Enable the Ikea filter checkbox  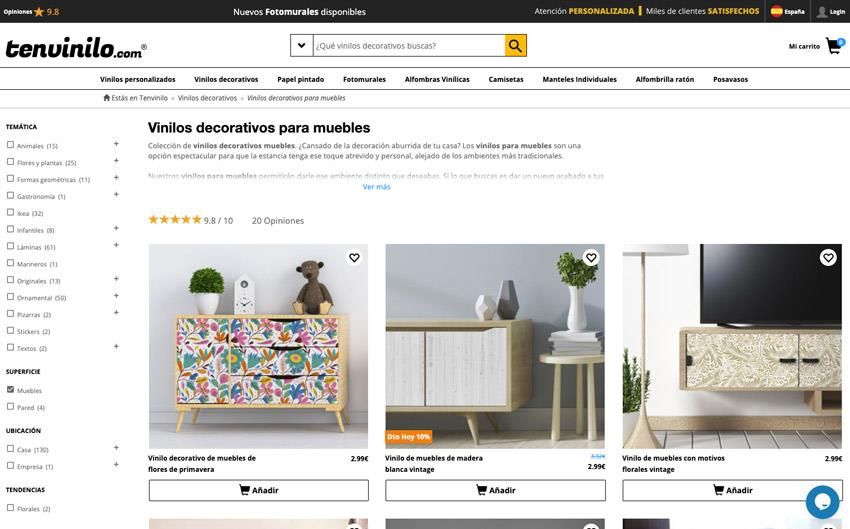pyautogui.click(x=10, y=212)
